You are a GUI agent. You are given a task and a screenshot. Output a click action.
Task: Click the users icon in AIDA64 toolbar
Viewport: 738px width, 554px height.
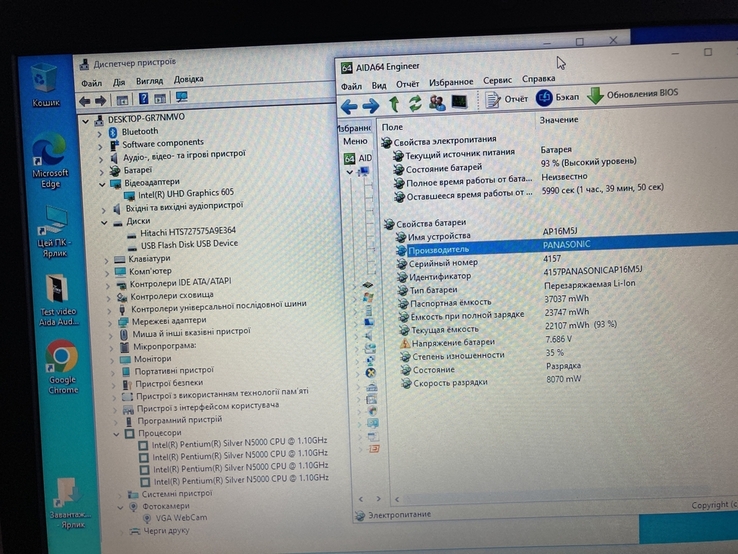437,103
